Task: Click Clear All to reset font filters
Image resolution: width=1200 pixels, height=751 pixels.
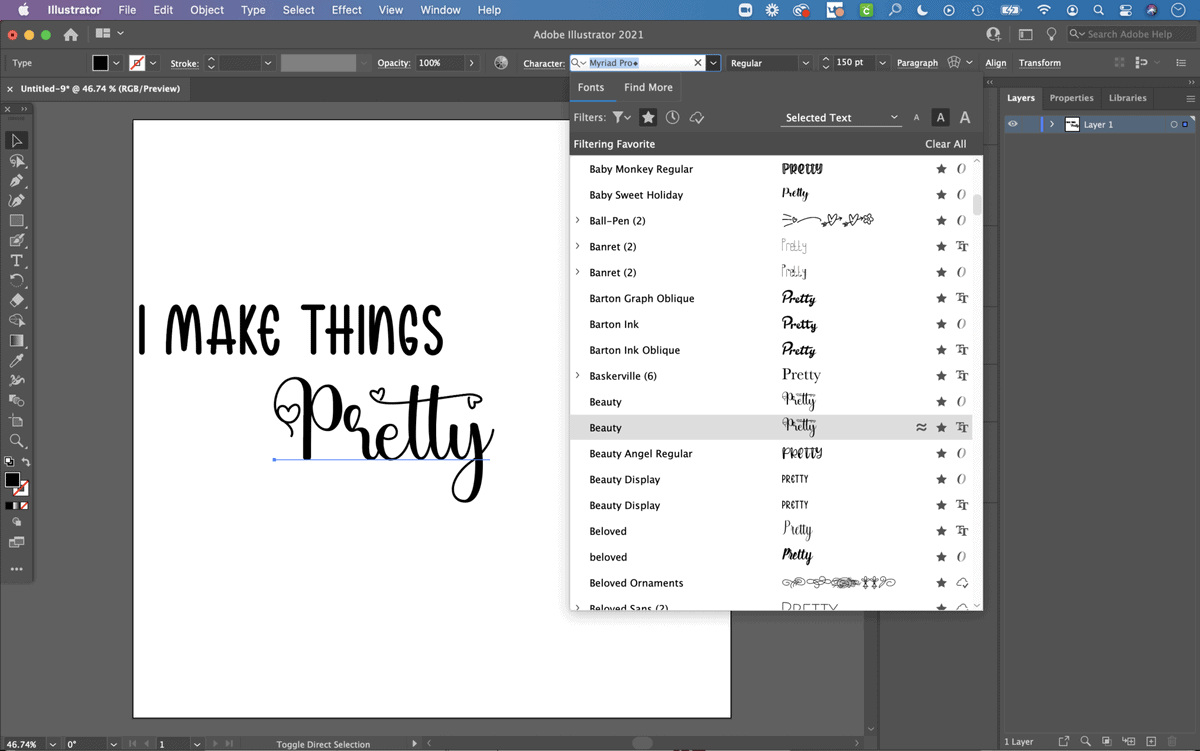Action: (945, 143)
